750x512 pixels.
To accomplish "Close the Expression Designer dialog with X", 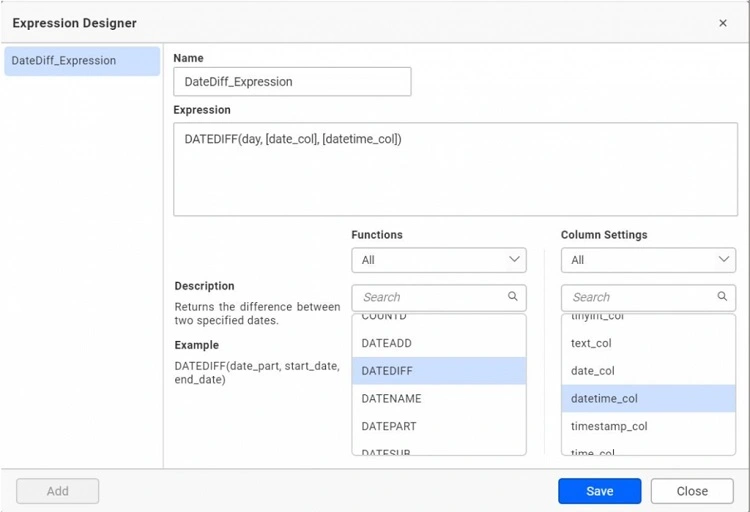I will (723, 23).
